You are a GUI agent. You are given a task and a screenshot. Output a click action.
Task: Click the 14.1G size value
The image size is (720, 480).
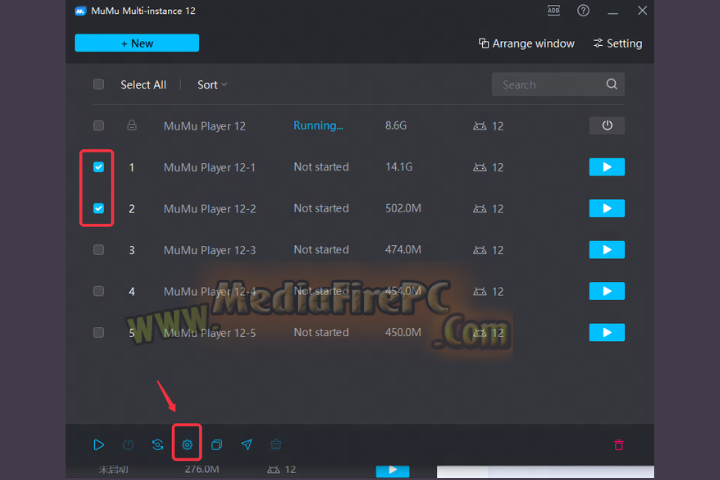[x=399, y=167]
